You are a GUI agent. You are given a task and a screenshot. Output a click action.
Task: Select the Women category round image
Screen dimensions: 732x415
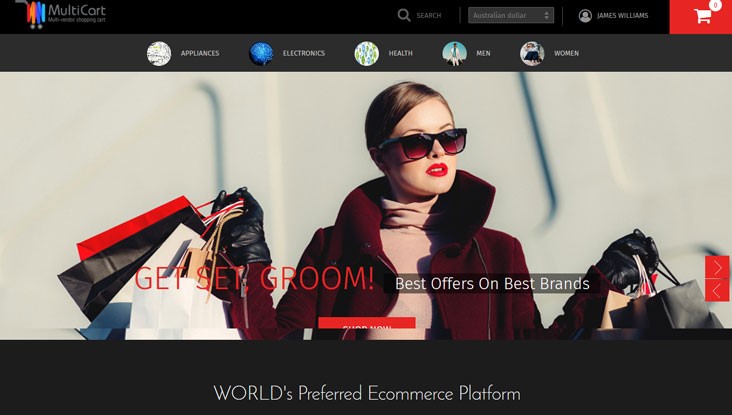pos(532,53)
